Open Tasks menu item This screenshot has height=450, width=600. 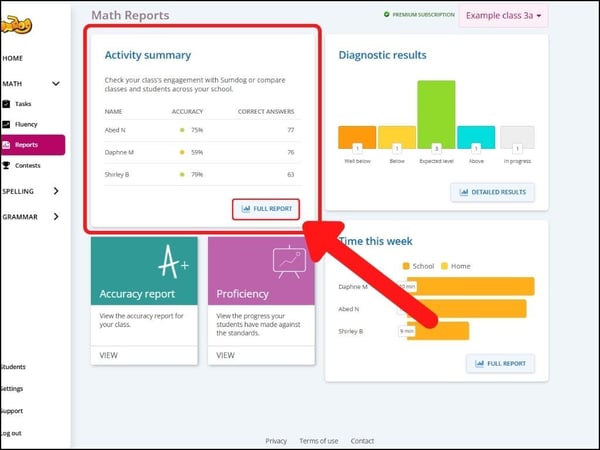(23, 104)
